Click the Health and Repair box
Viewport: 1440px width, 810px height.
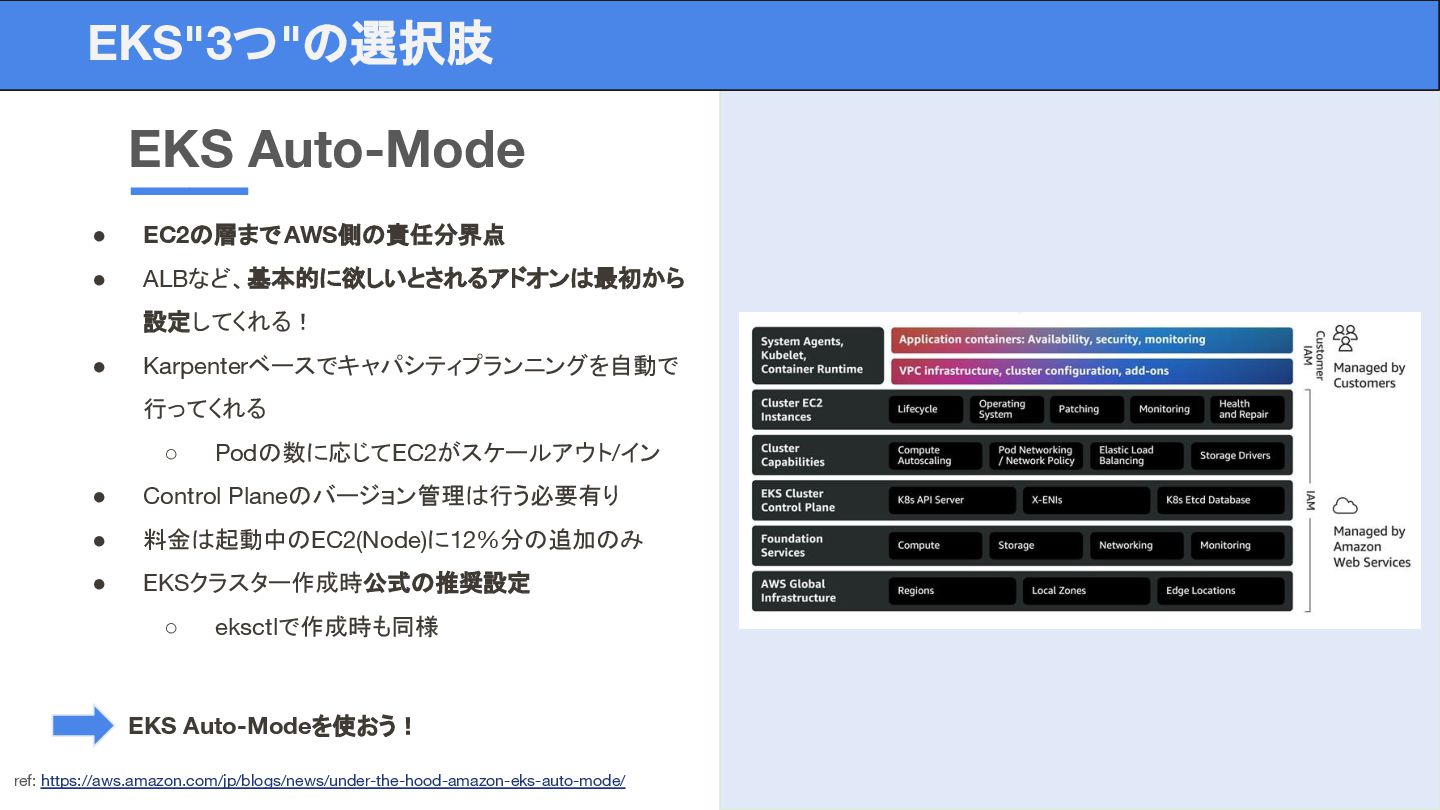(1247, 409)
